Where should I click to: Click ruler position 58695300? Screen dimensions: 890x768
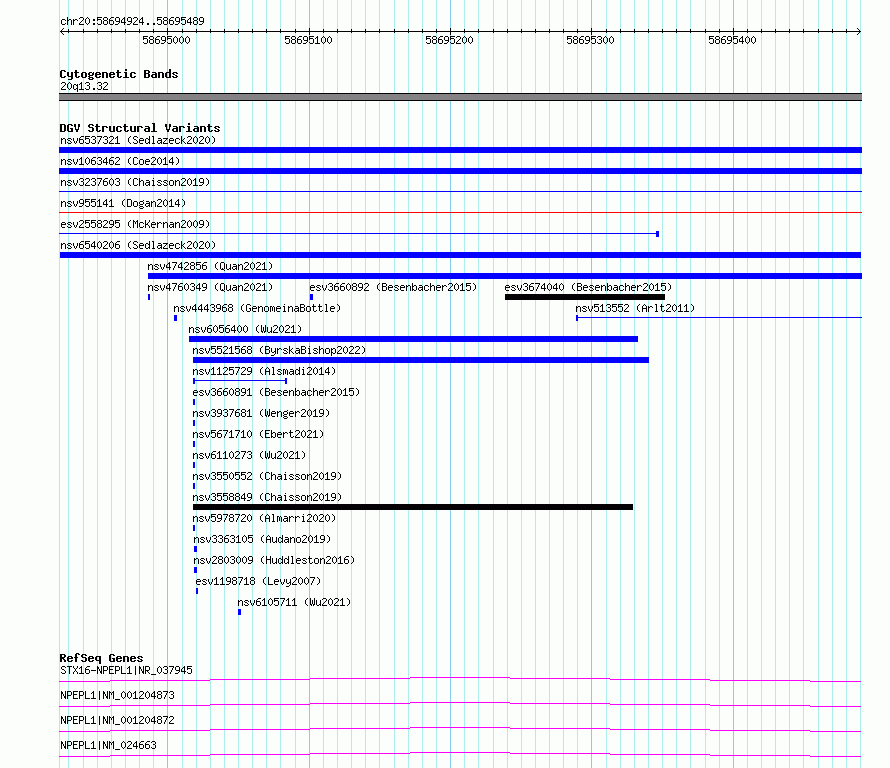pos(590,40)
